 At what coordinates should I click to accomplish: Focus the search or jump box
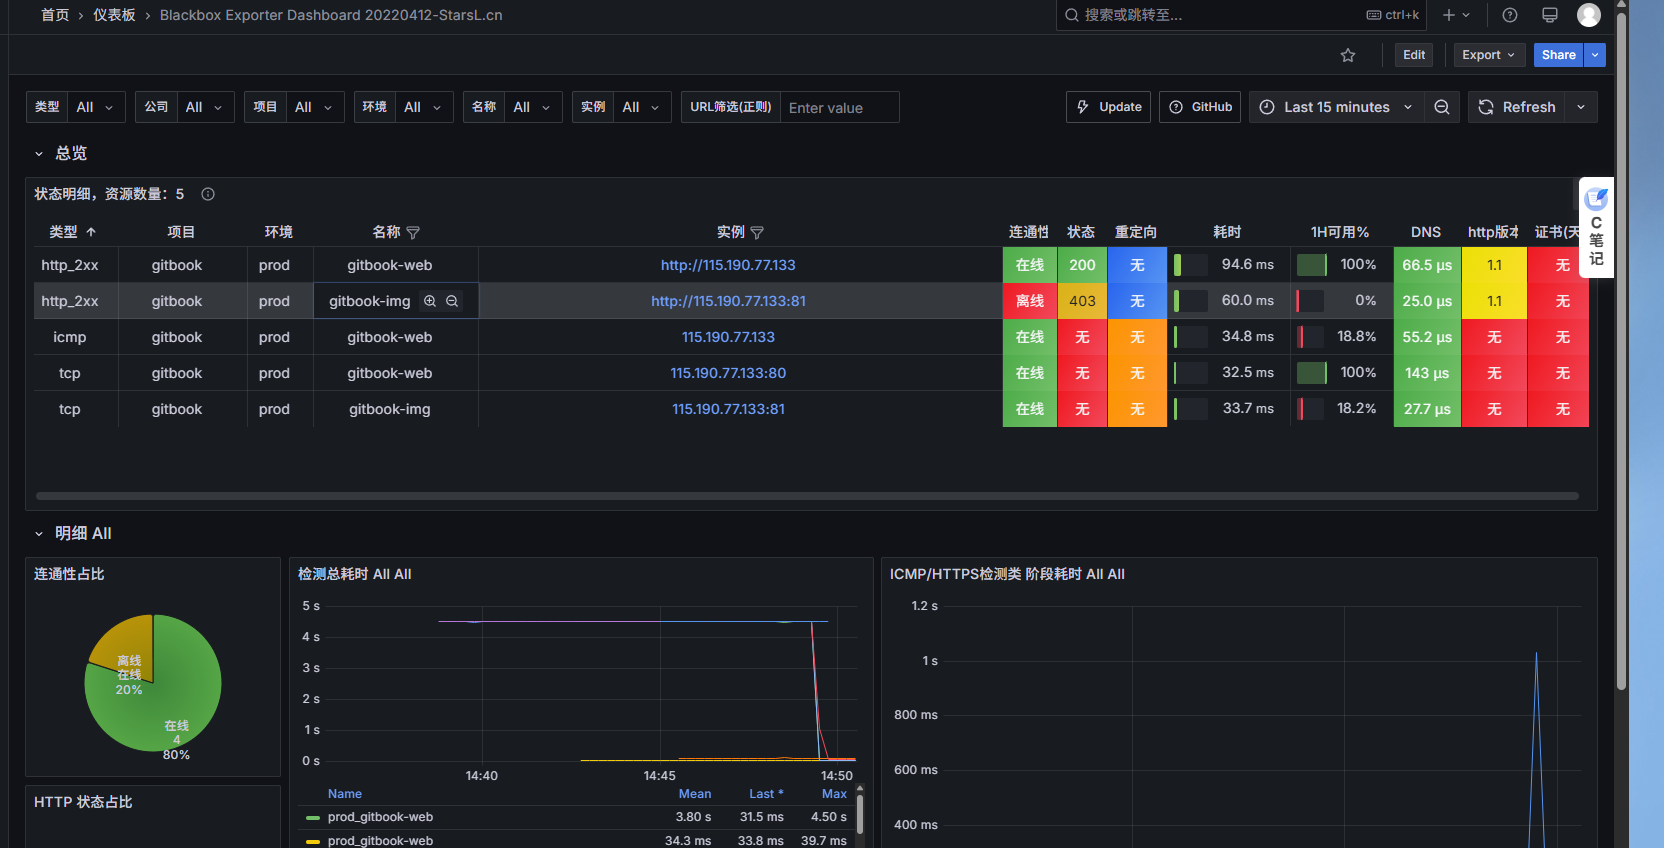[x=1240, y=15]
